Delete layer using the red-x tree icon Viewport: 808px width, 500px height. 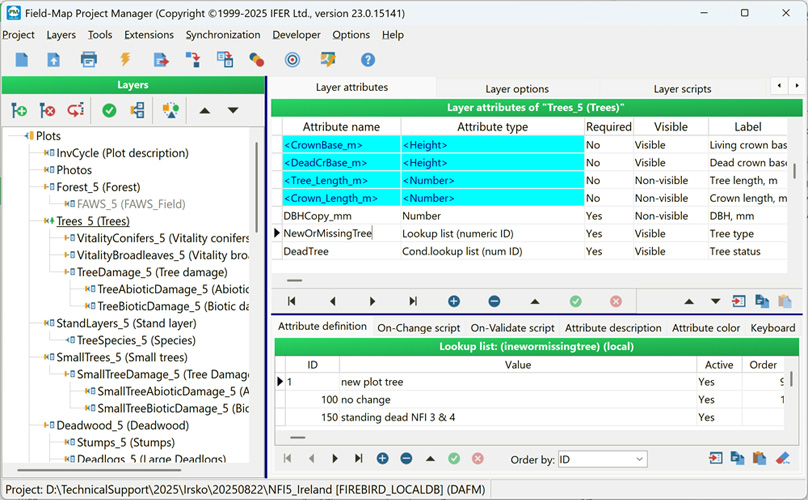(x=47, y=110)
